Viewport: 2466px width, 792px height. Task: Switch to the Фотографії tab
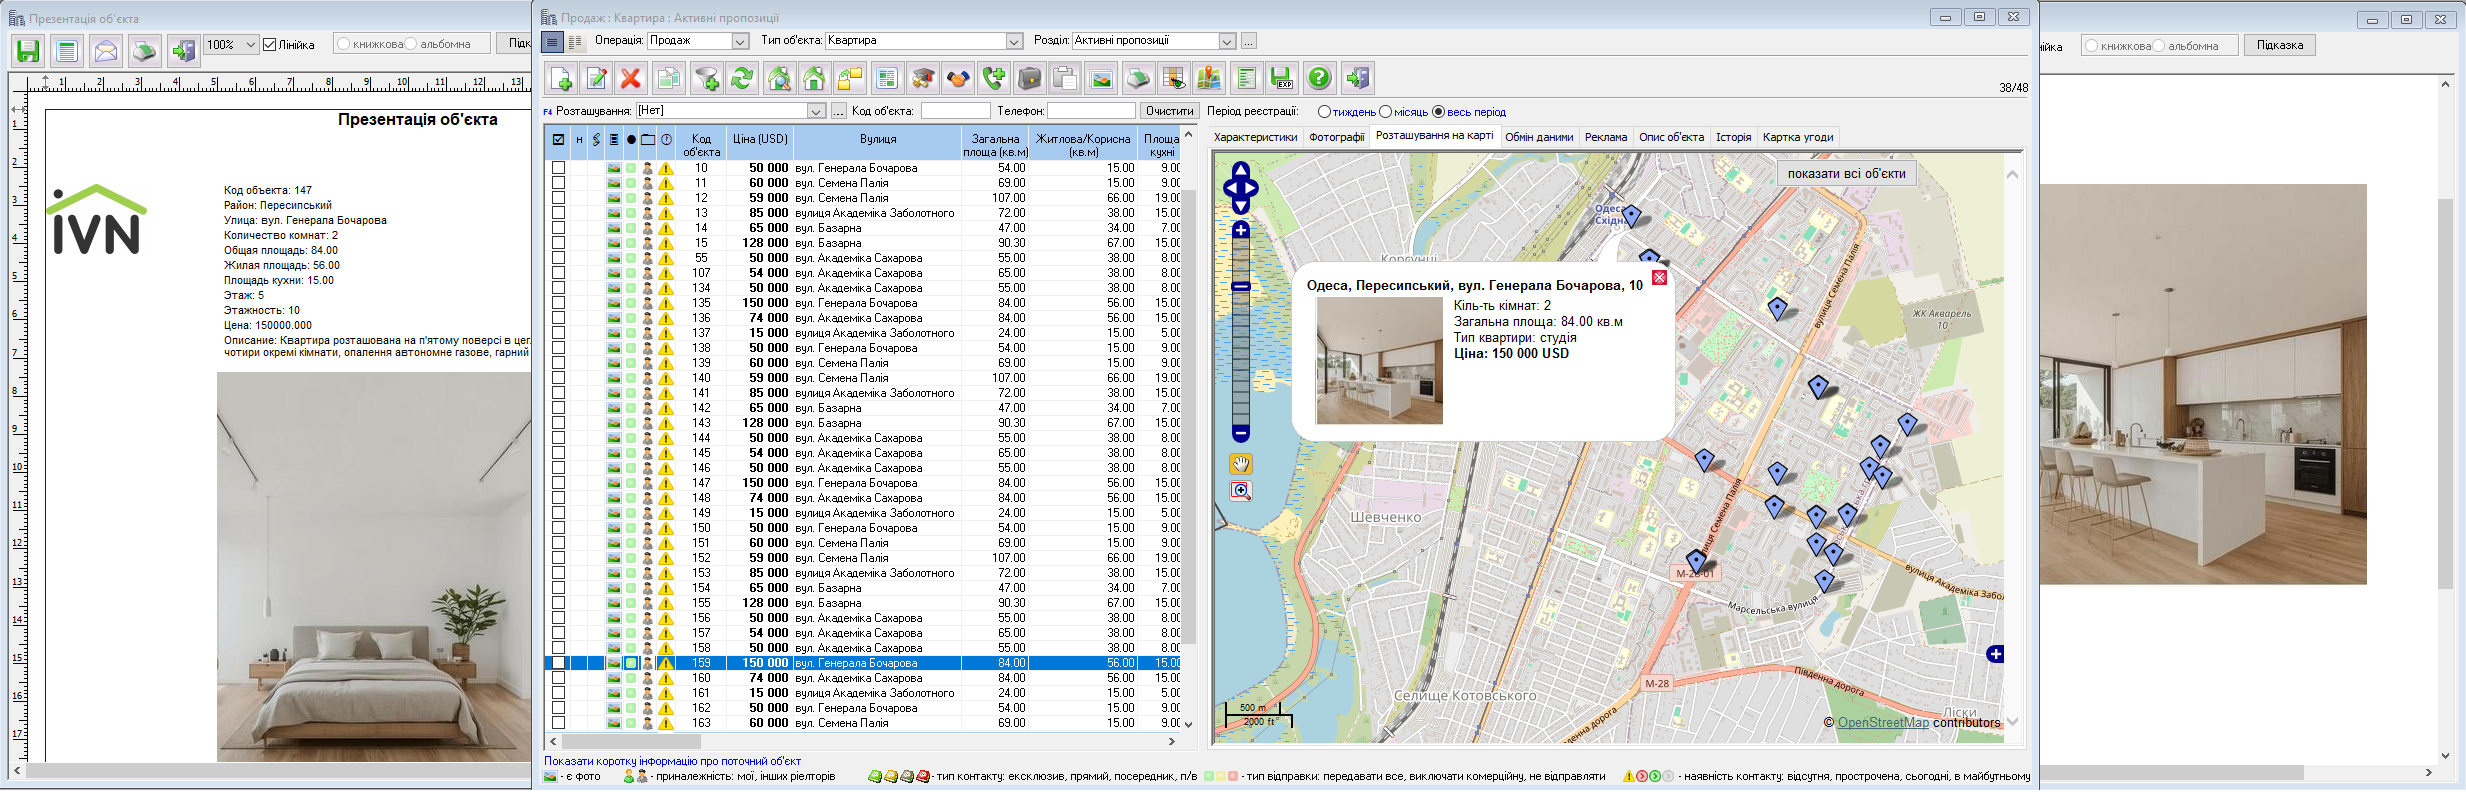(1336, 137)
